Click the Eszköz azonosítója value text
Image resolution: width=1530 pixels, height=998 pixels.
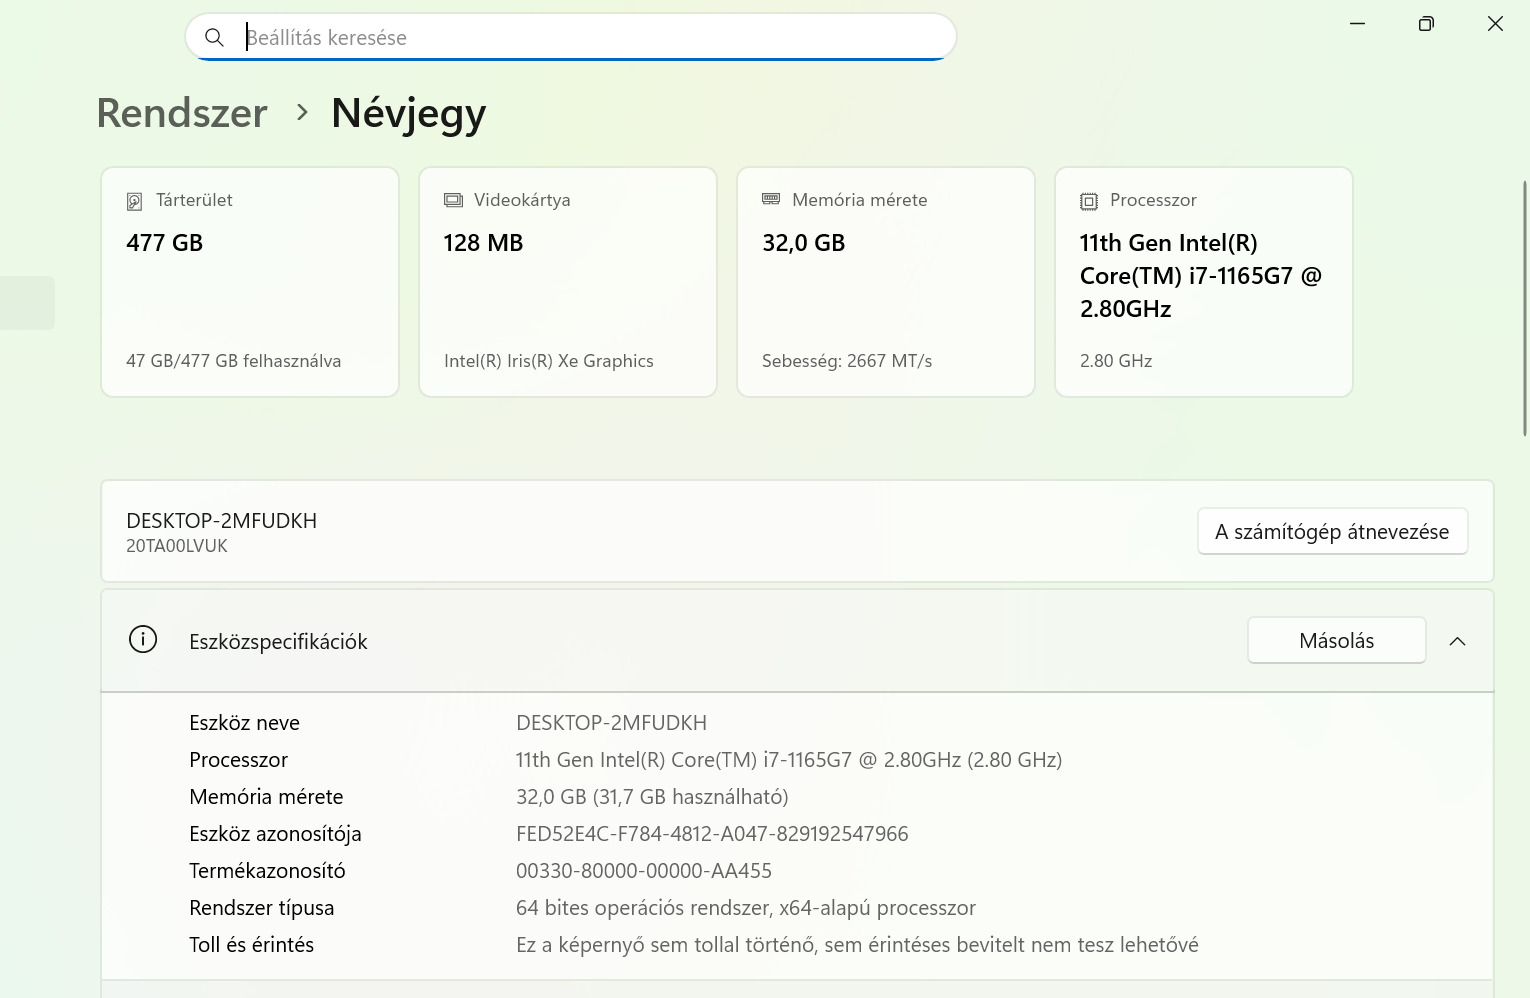(x=712, y=834)
